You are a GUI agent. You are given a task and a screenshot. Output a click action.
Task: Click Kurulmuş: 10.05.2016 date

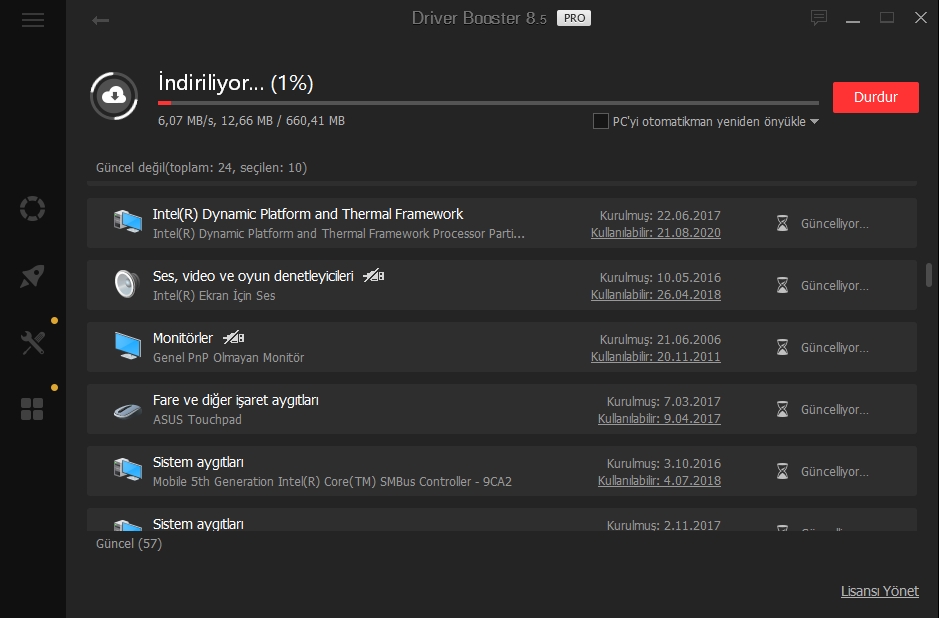660,278
